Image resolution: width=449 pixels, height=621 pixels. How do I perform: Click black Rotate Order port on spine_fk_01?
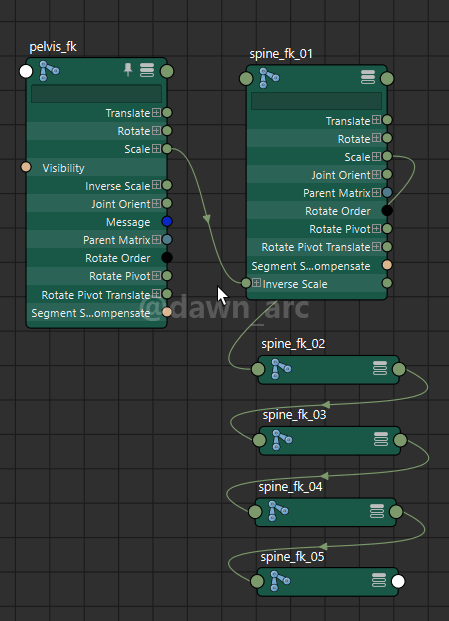(387, 210)
